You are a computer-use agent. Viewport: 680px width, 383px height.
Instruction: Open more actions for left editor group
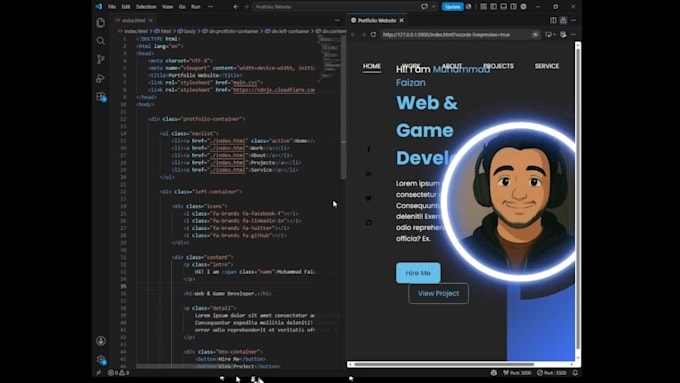(337, 20)
